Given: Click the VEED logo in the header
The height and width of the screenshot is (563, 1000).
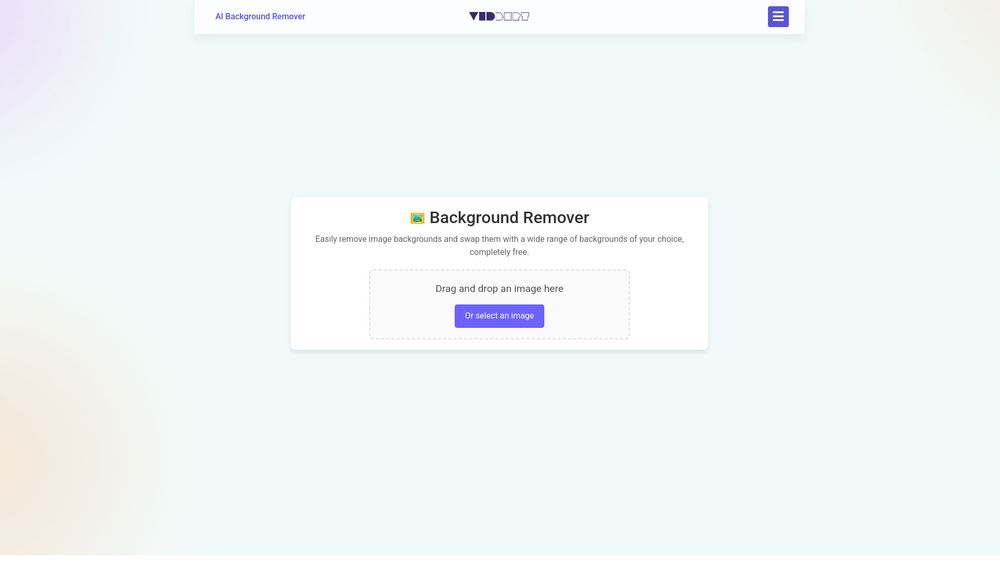Looking at the screenshot, I should click(499, 17).
